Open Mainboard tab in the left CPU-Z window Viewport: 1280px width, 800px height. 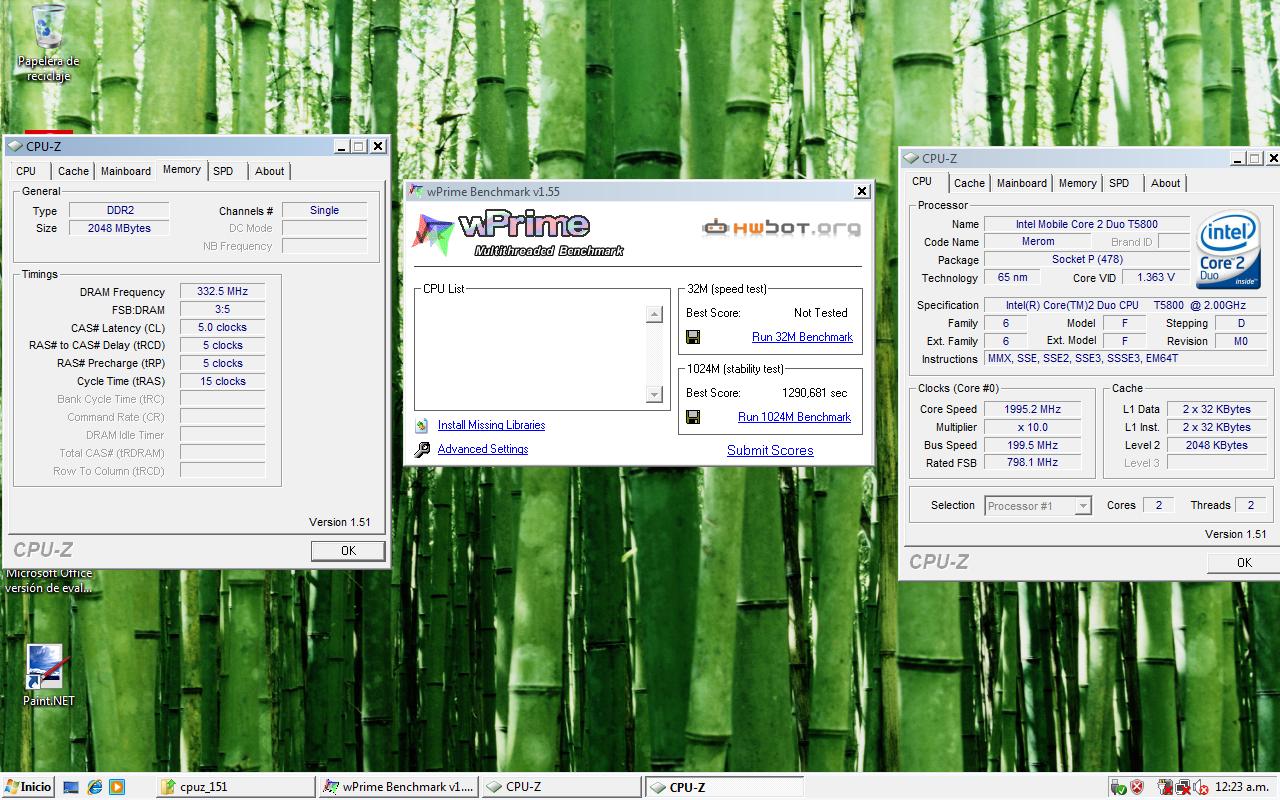(126, 171)
